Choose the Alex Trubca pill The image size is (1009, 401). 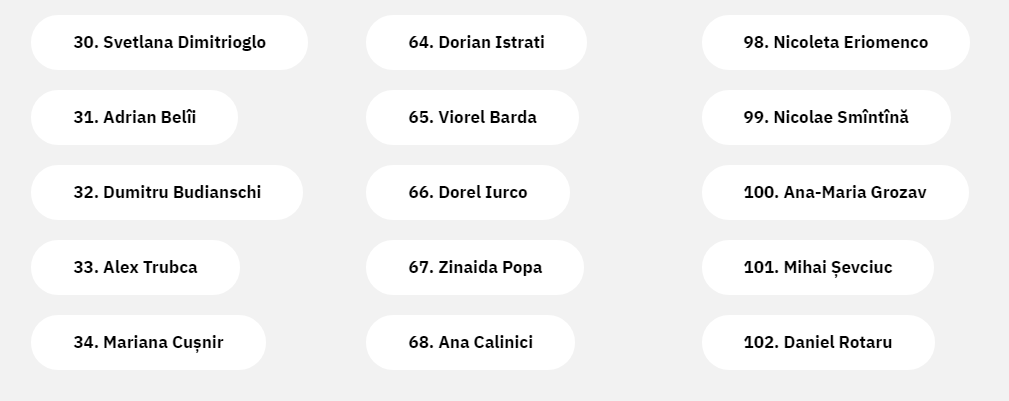pos(135,268)
